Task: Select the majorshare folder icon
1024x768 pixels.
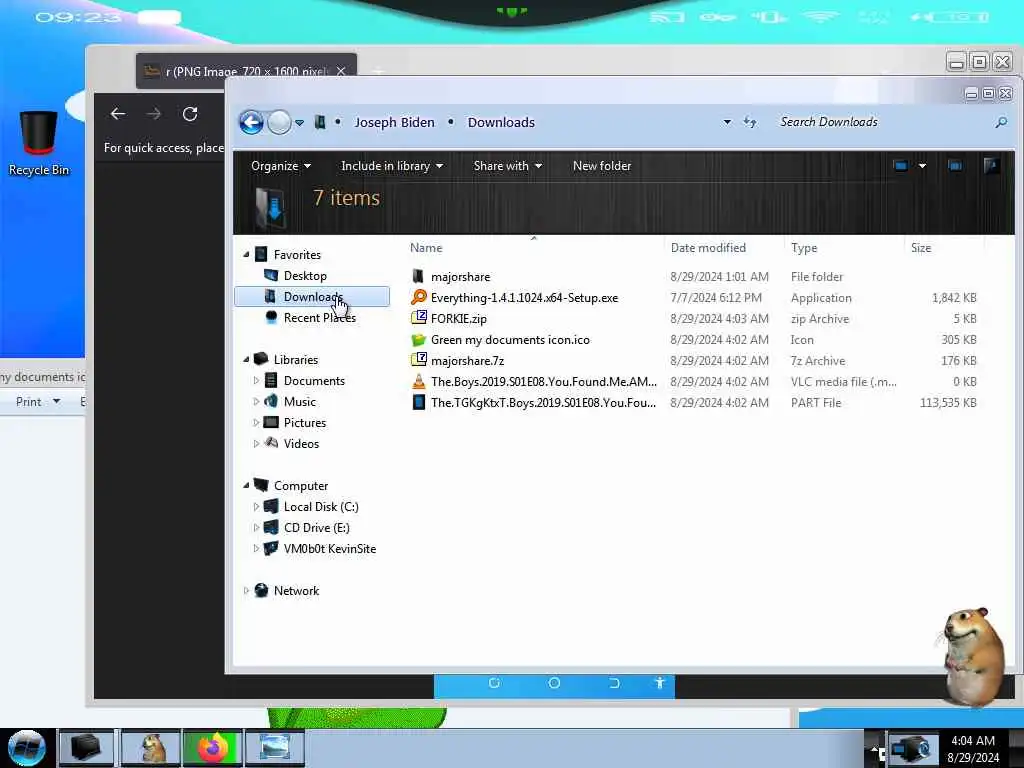Action: tap(418, 276)
